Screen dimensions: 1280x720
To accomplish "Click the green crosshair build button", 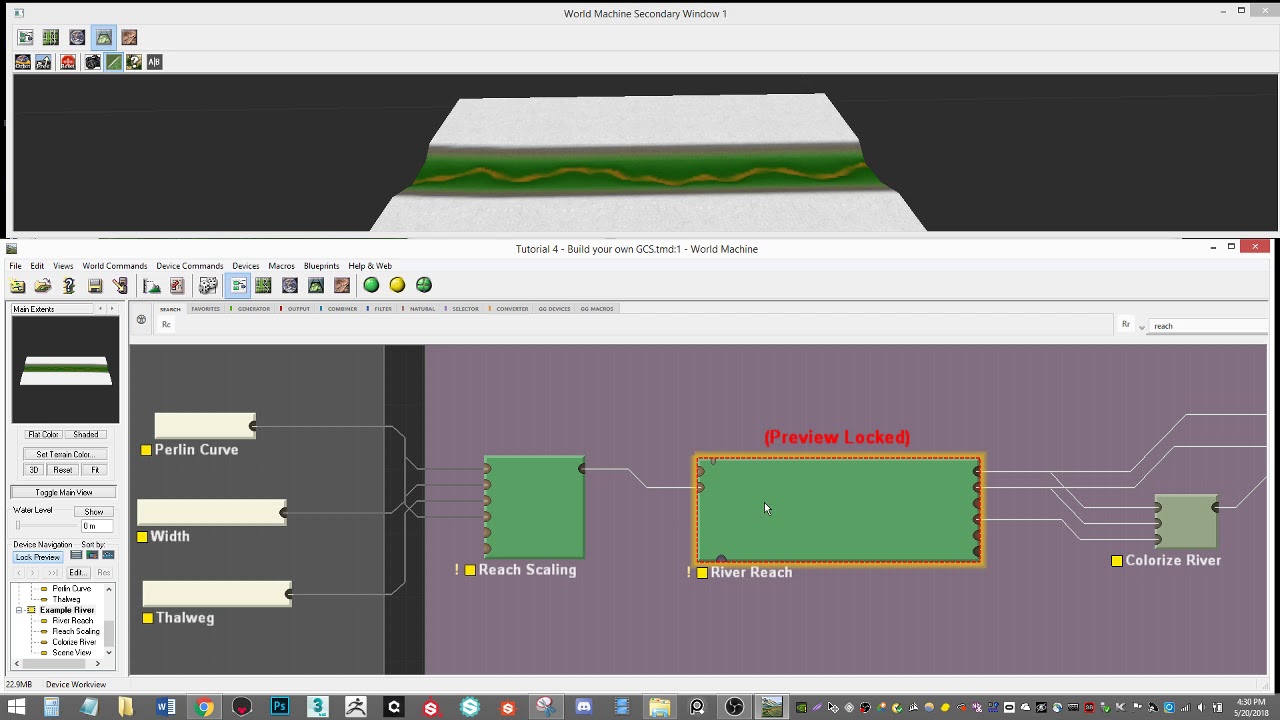I will [424, 286].
